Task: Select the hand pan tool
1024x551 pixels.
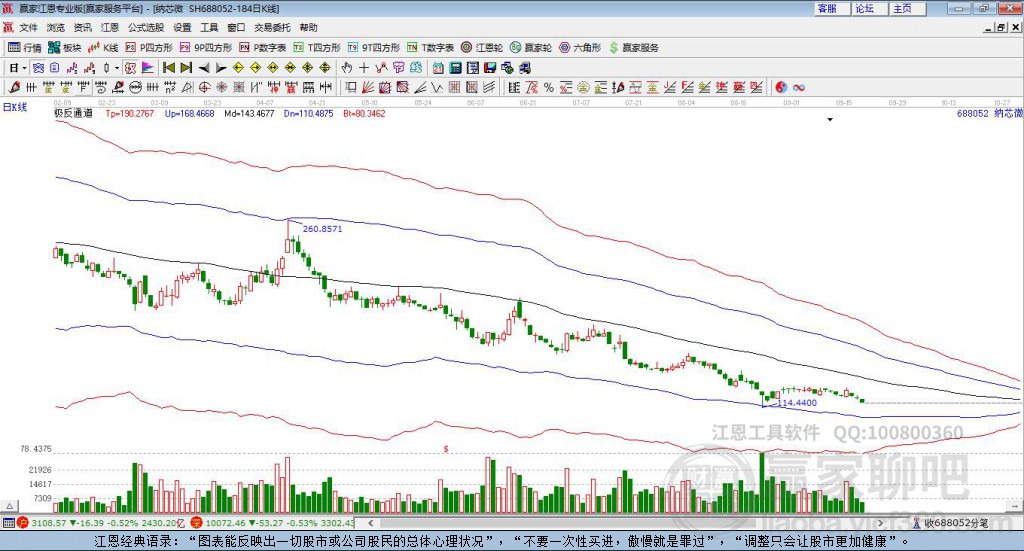Action: pos(346,68)
